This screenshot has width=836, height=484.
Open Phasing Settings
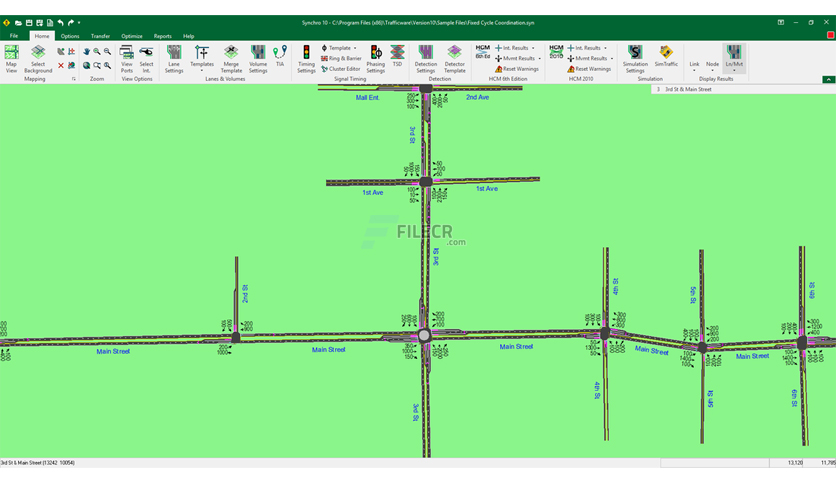[x=375, y=59]
